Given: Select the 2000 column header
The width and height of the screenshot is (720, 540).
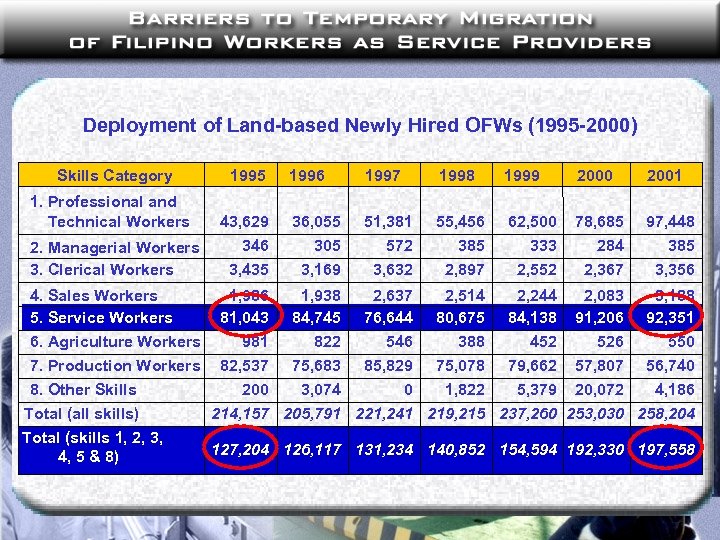Looking at the screenshot, I should tap(595, 175).
